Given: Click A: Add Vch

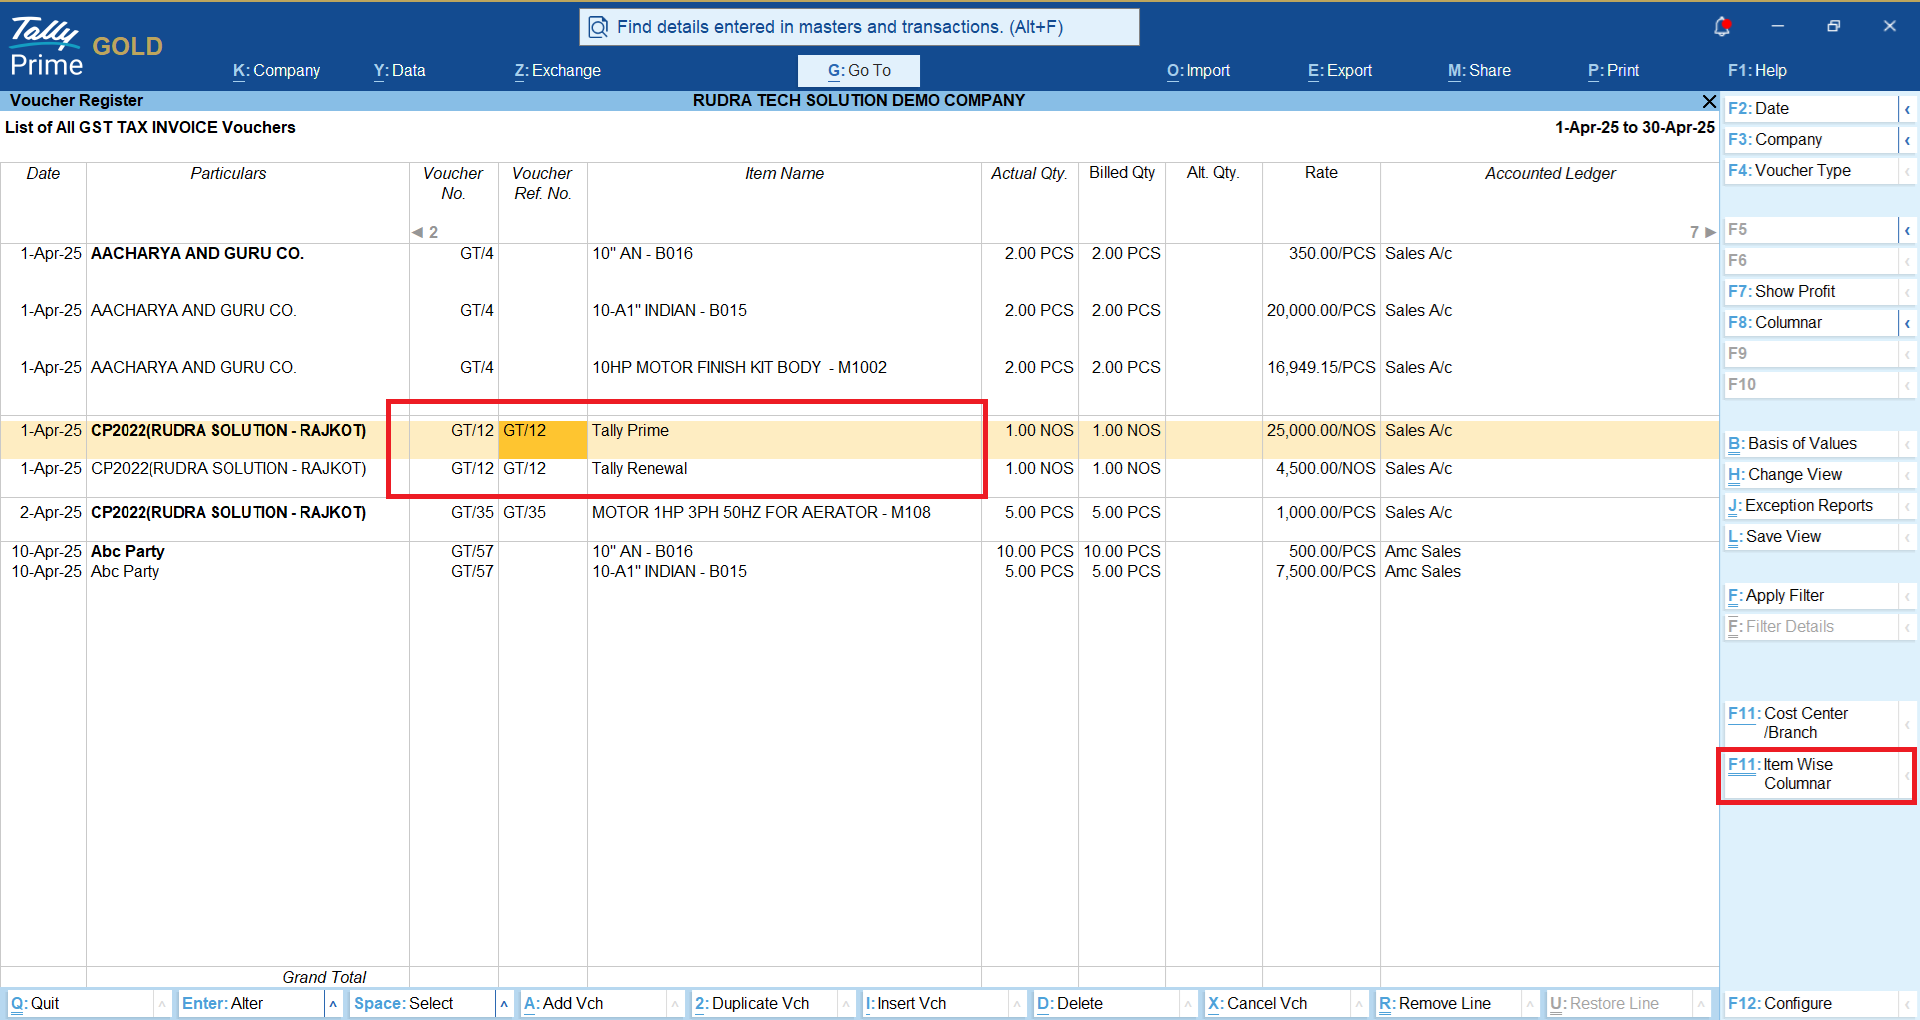Looking at the screenshot, I should [593, 1004].
